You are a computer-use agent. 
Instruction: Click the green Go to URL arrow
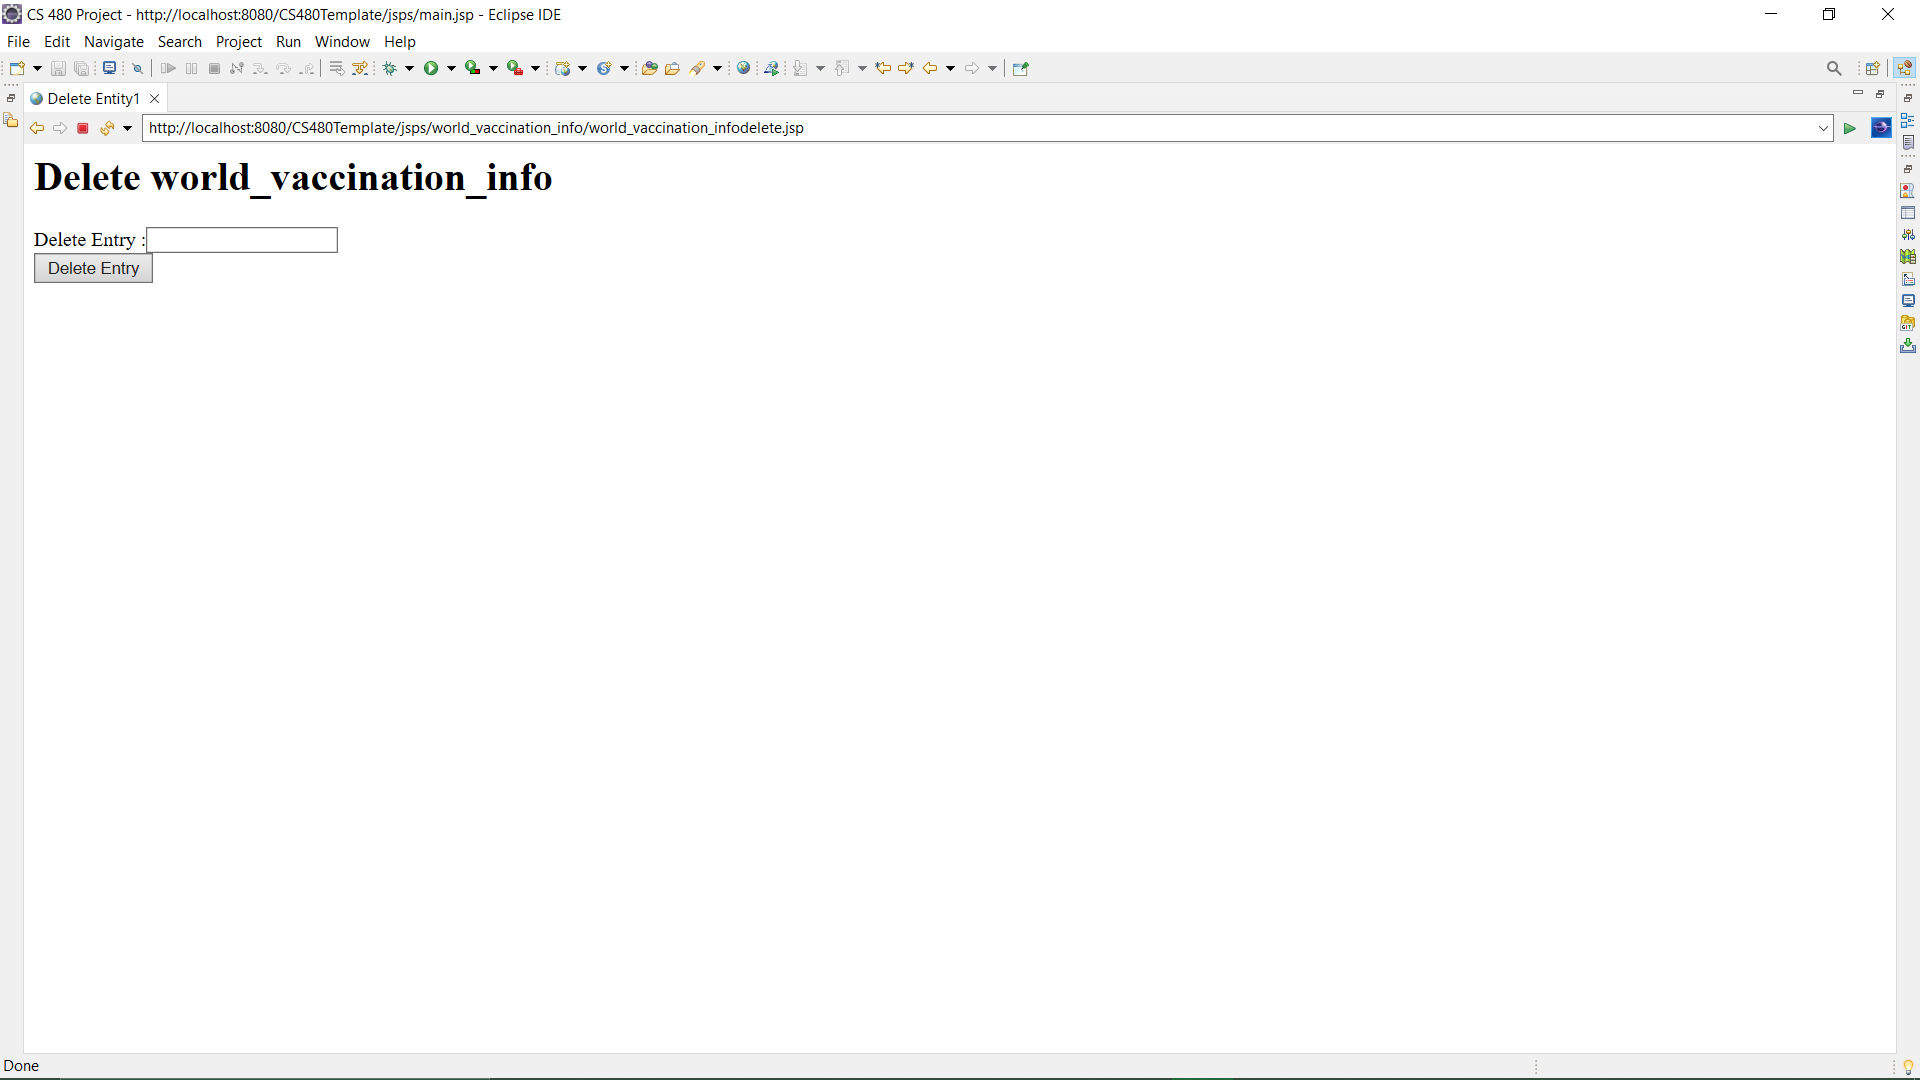(1850, 128)
